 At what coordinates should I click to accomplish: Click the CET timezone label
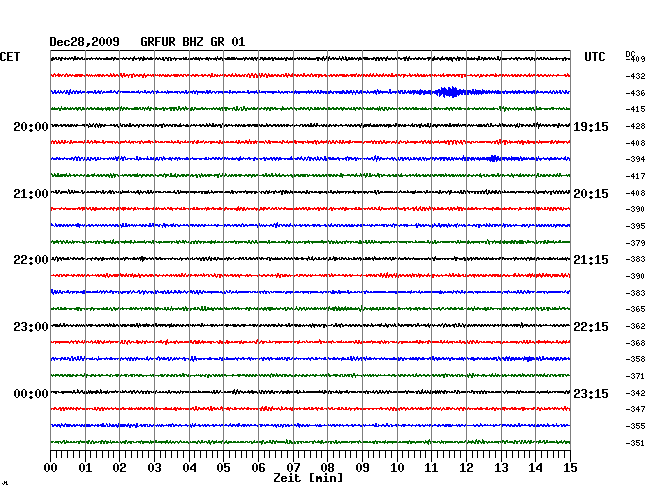point(10,57)
